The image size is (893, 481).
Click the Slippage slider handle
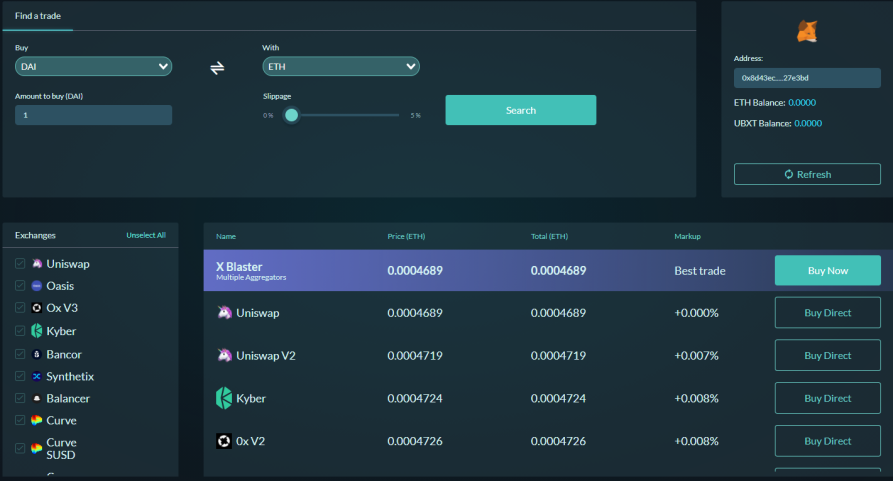pyautogui.click(x=292, y=115)
